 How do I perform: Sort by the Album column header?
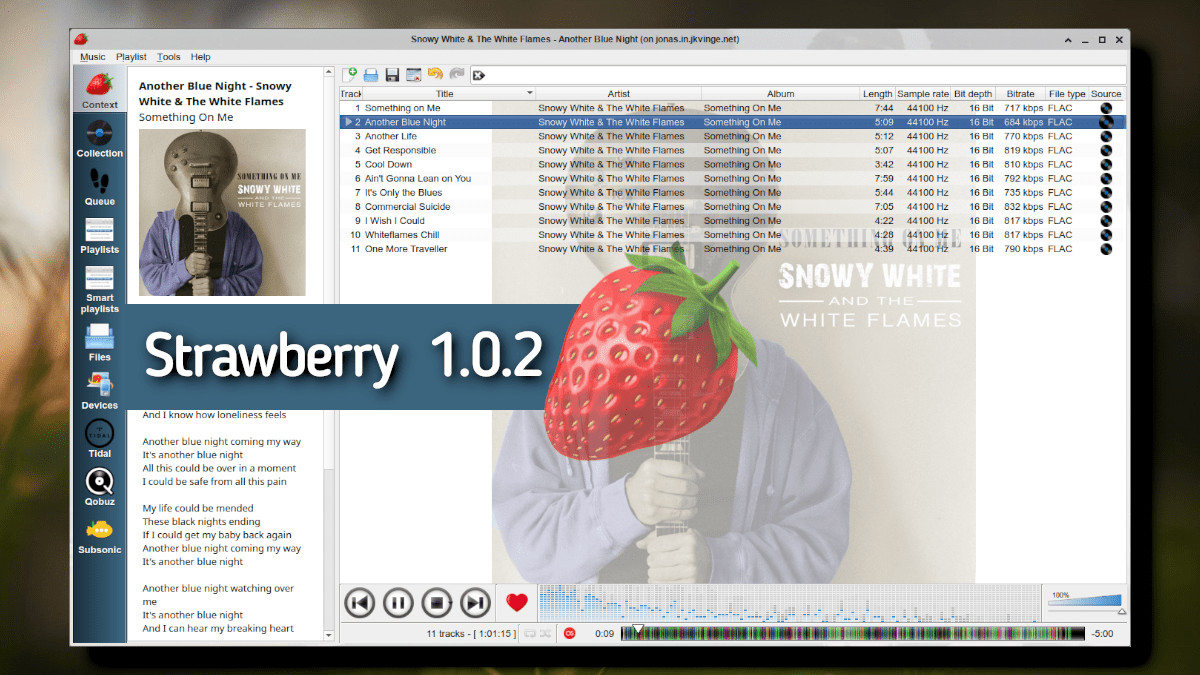tap(780, 94)
